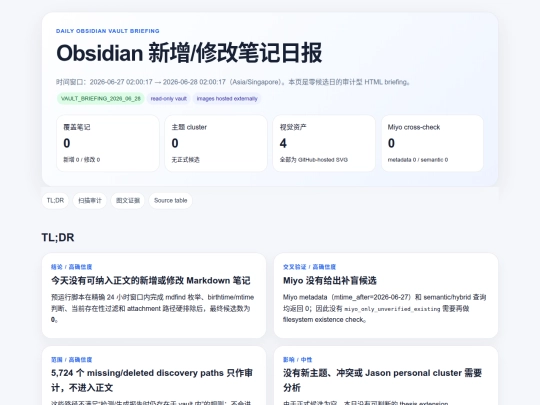
Task: Click the 交叉验证 / 高确信度 label
Action: pyautogui.click(x=310, y=267)
